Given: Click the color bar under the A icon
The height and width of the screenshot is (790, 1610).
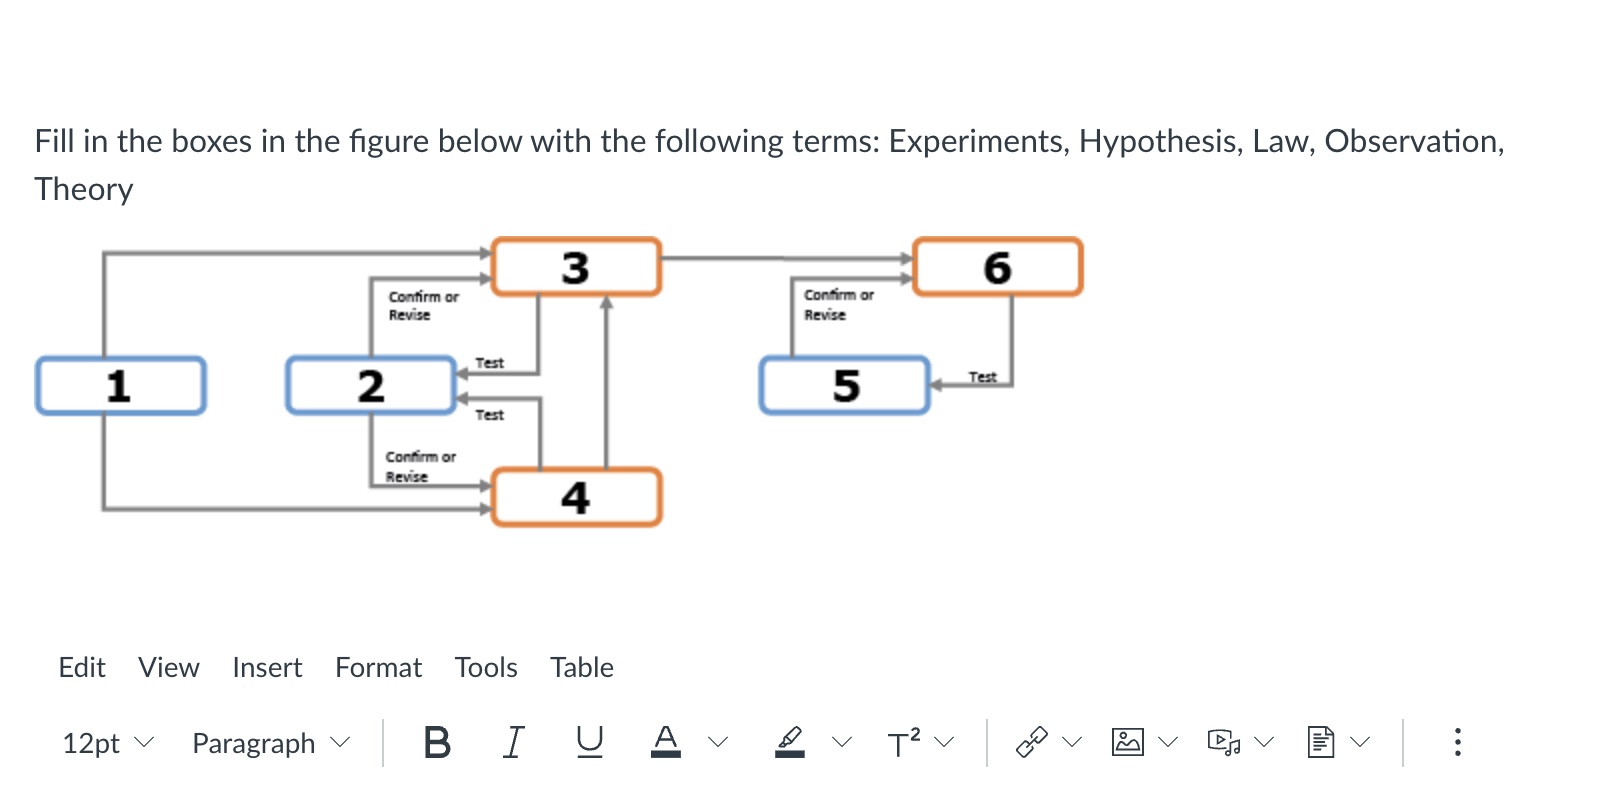Looking at the screenshot, I should tap(667, 753).
